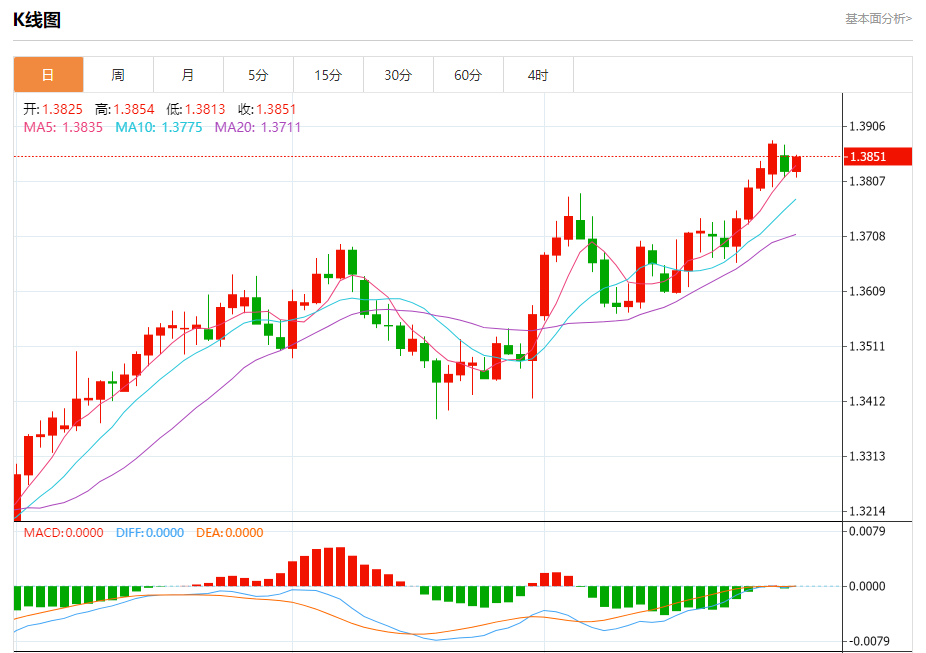This screenshot has height=653, width=926.
Task: Open the 月 monthly chart tab
Action: [188, 75]
